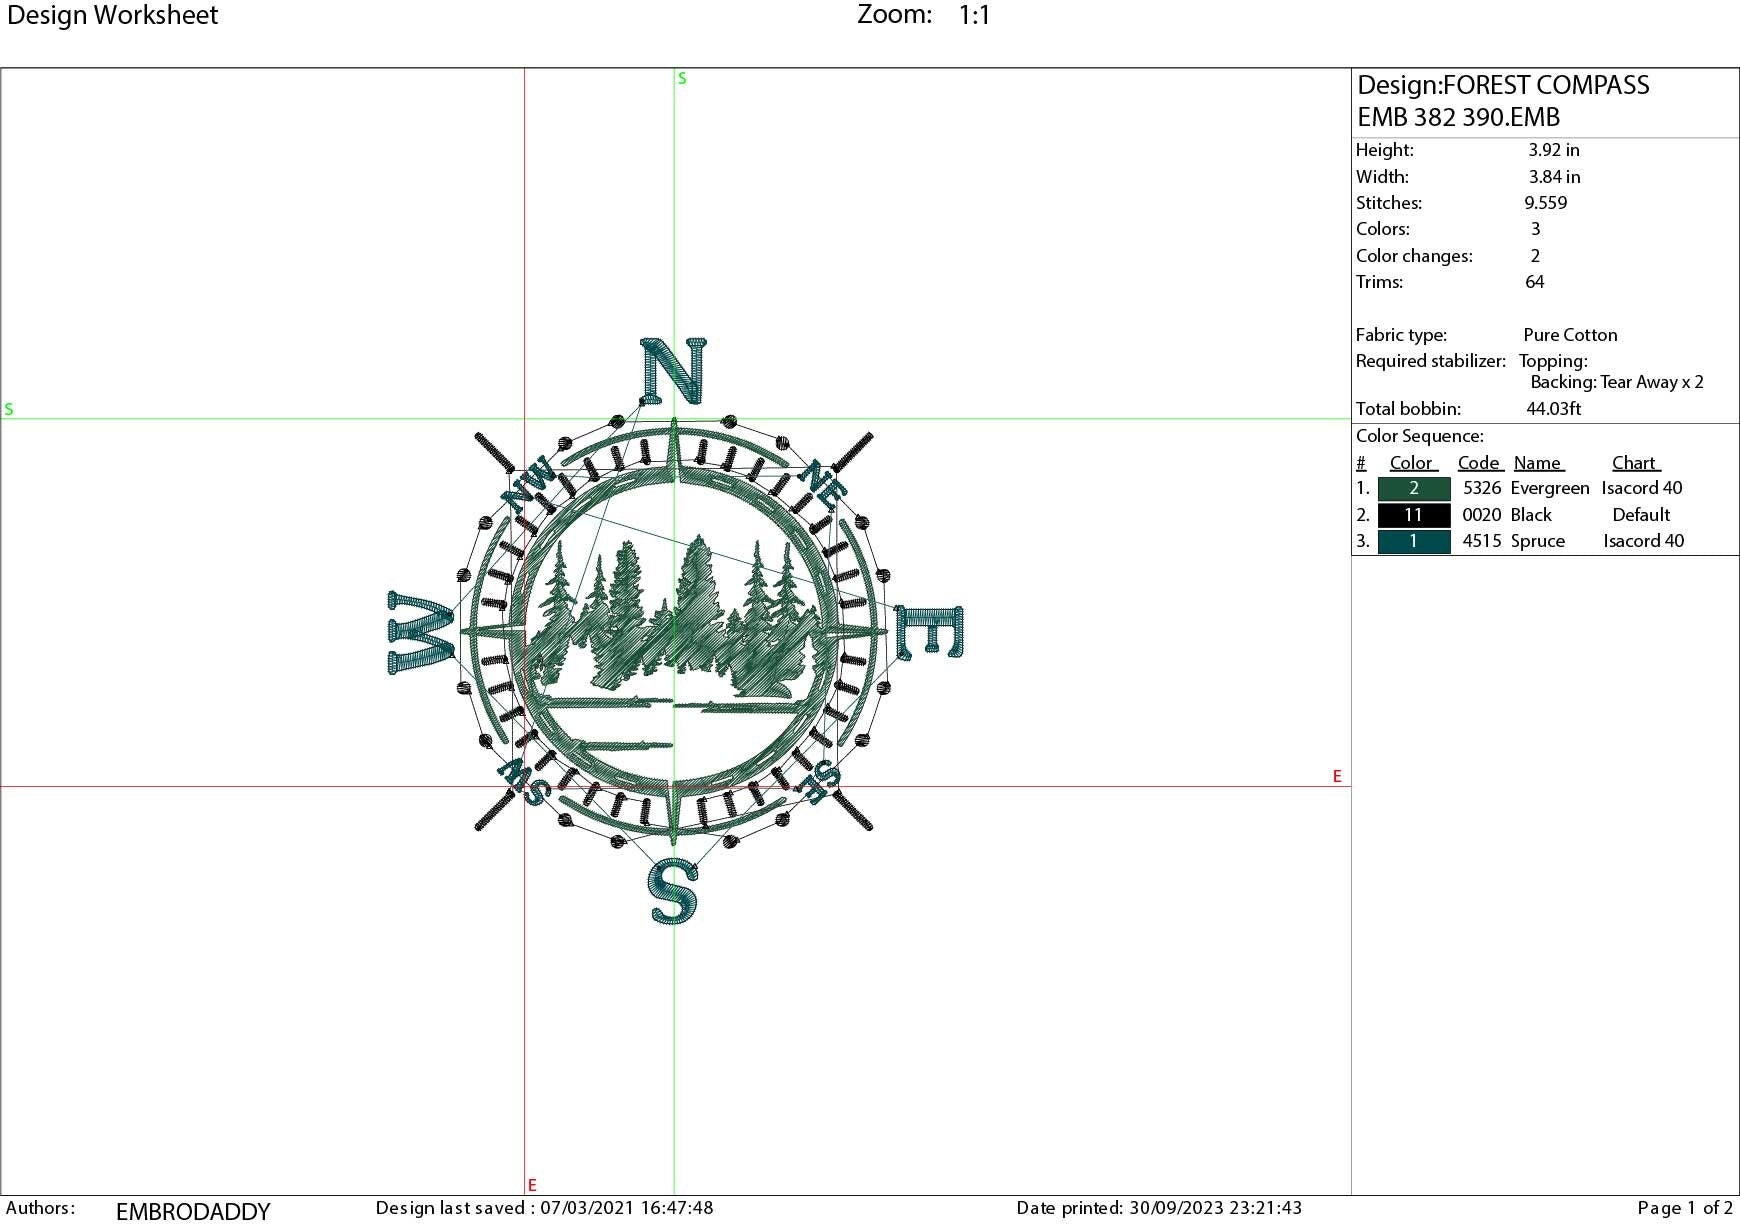Click the 'Evergreen' thread name

coord(1549,489)
